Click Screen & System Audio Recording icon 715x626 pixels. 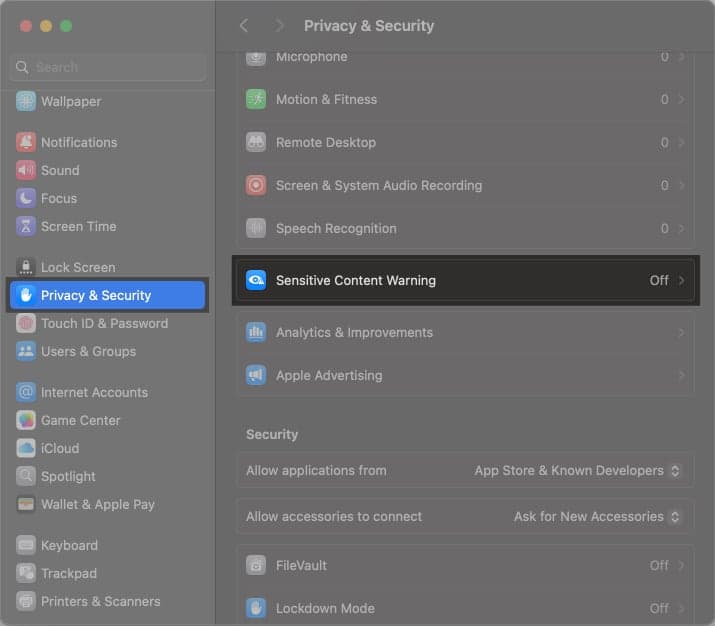pyautogui.click(x=256, y=186)
